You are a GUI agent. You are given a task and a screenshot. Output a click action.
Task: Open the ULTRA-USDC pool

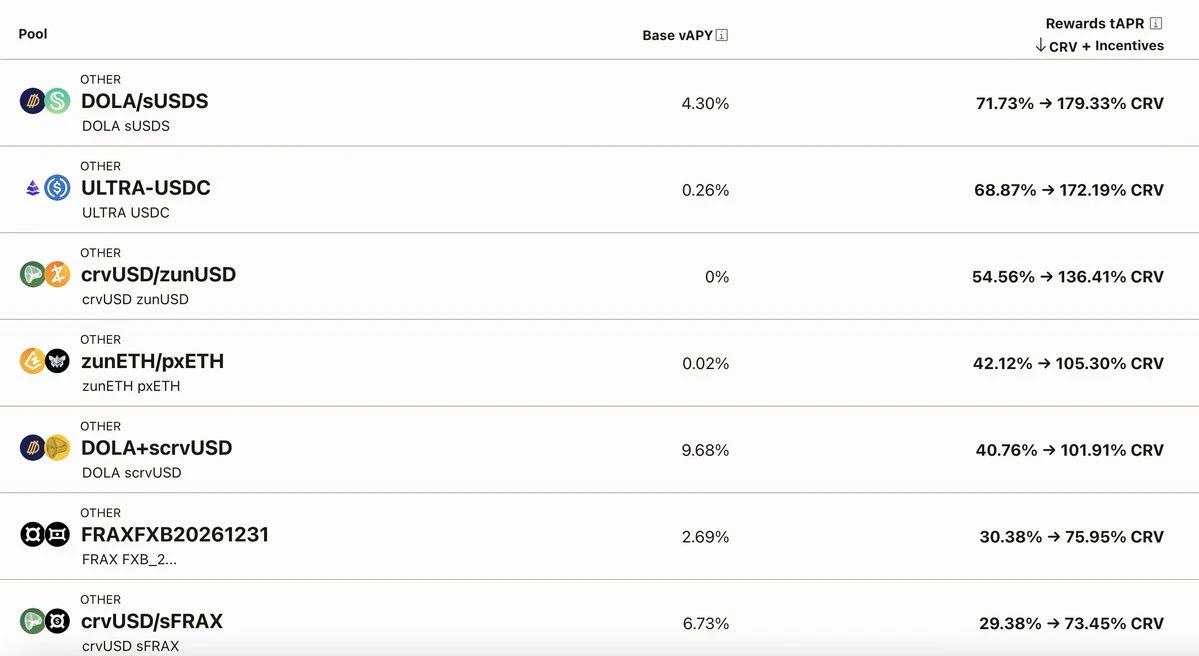tap(147, 188)
